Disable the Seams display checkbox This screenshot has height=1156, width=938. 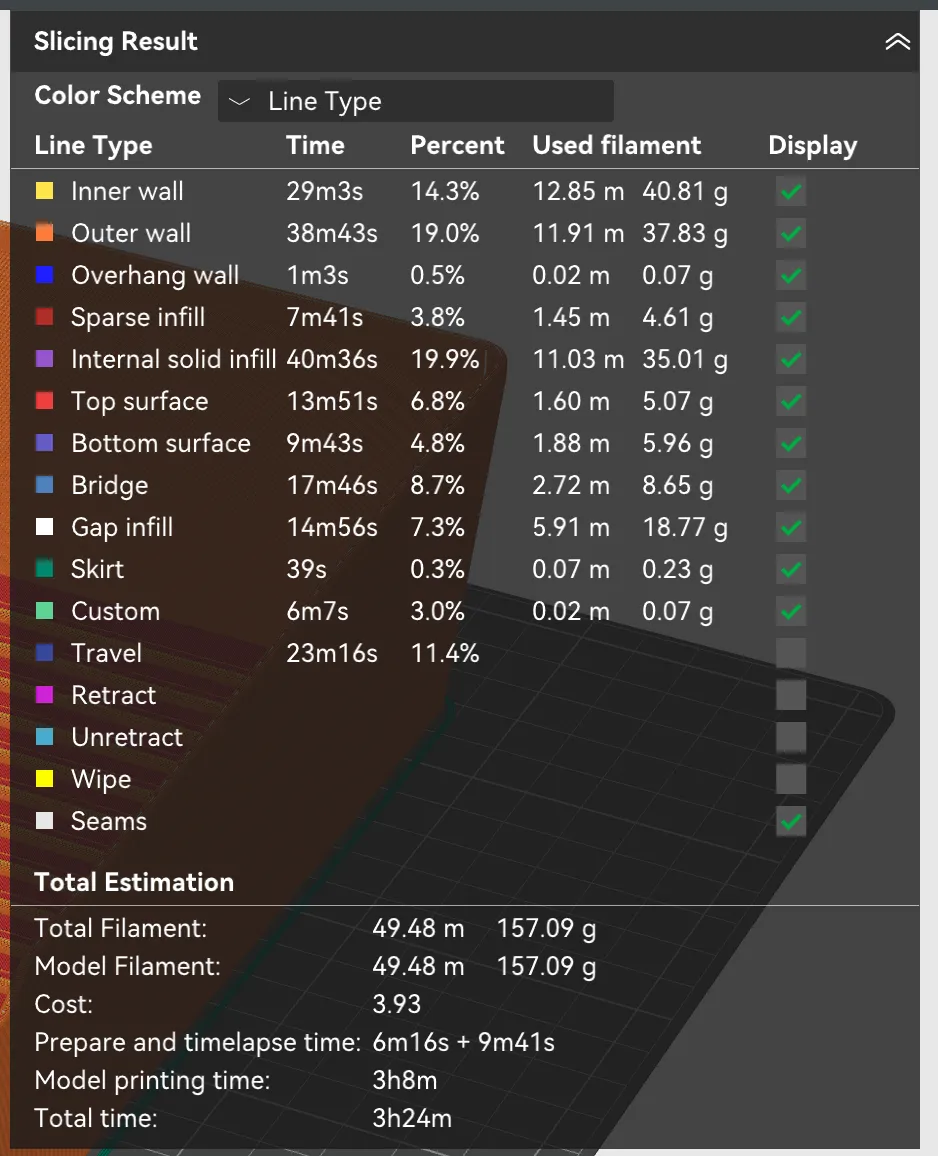791,821
